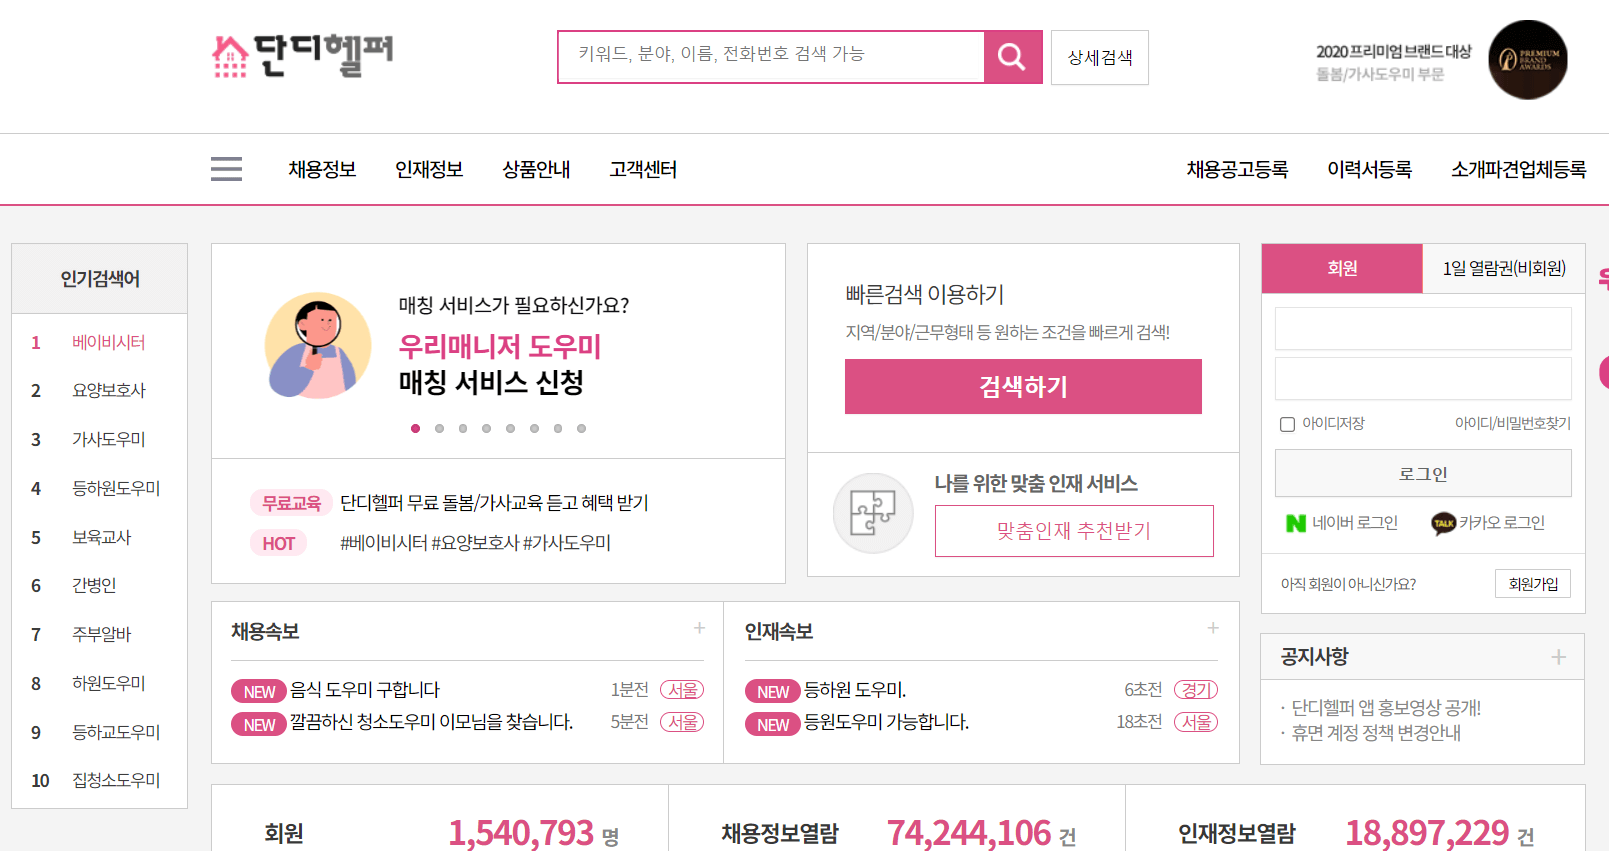Expand the 채용속보 list via plus button

click(700, 628)
